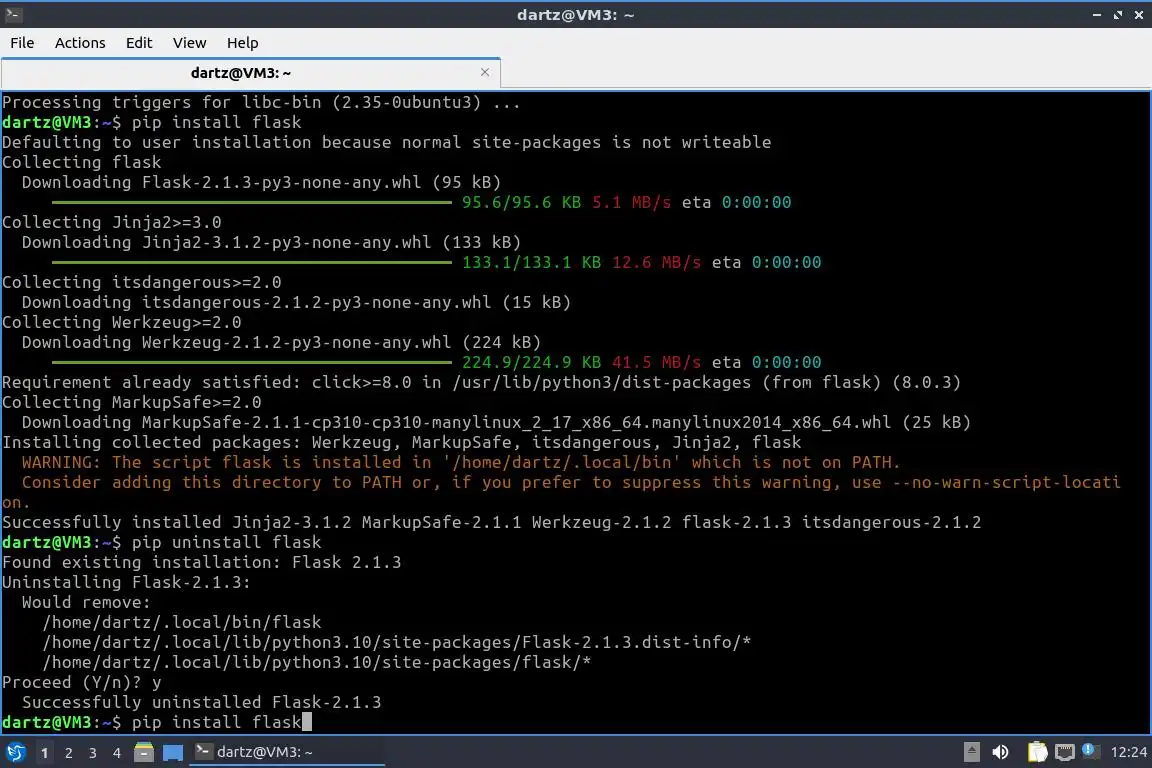Close the dartz@VM3: ~ terminal tab
Viewport: 1152px width, 768px height.
click(x=485, y=72)
